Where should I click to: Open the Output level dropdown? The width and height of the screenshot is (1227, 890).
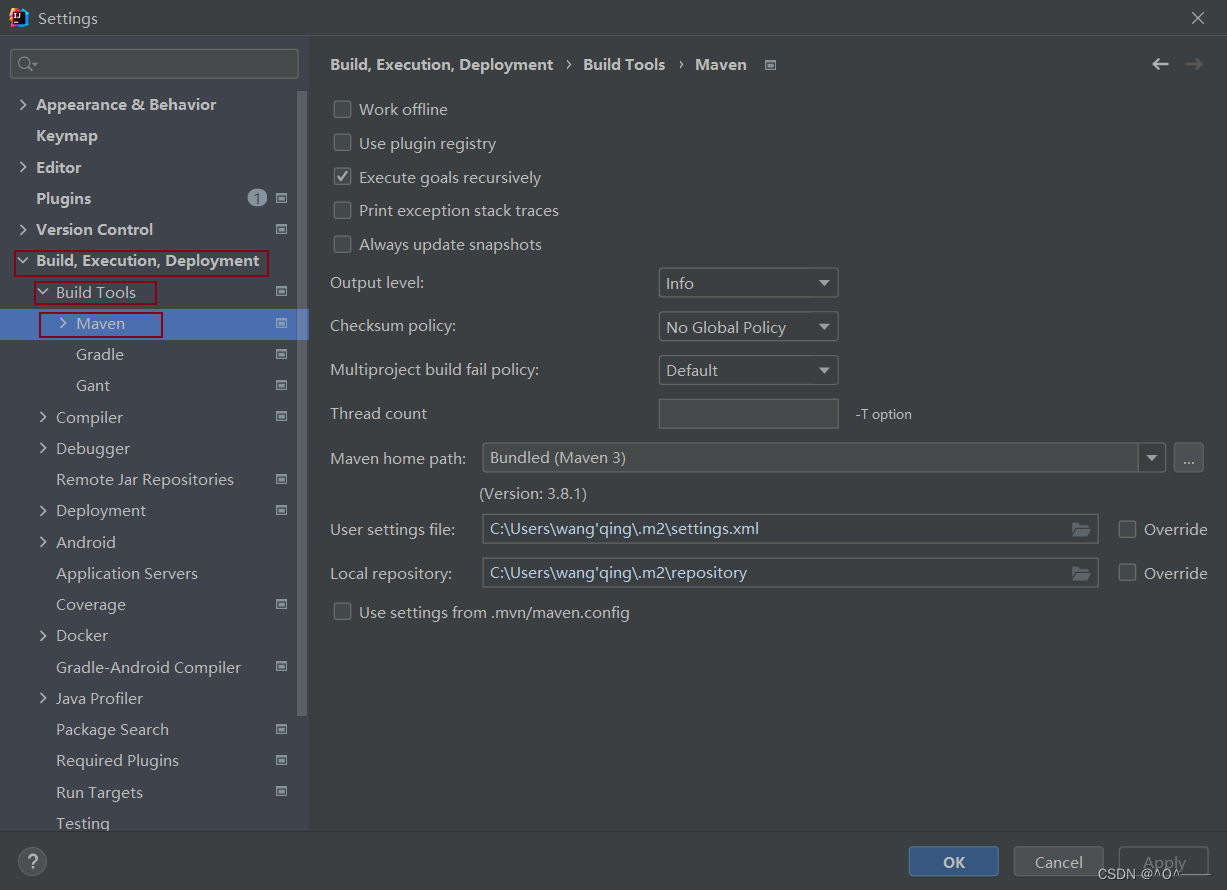tap(748, 283)
